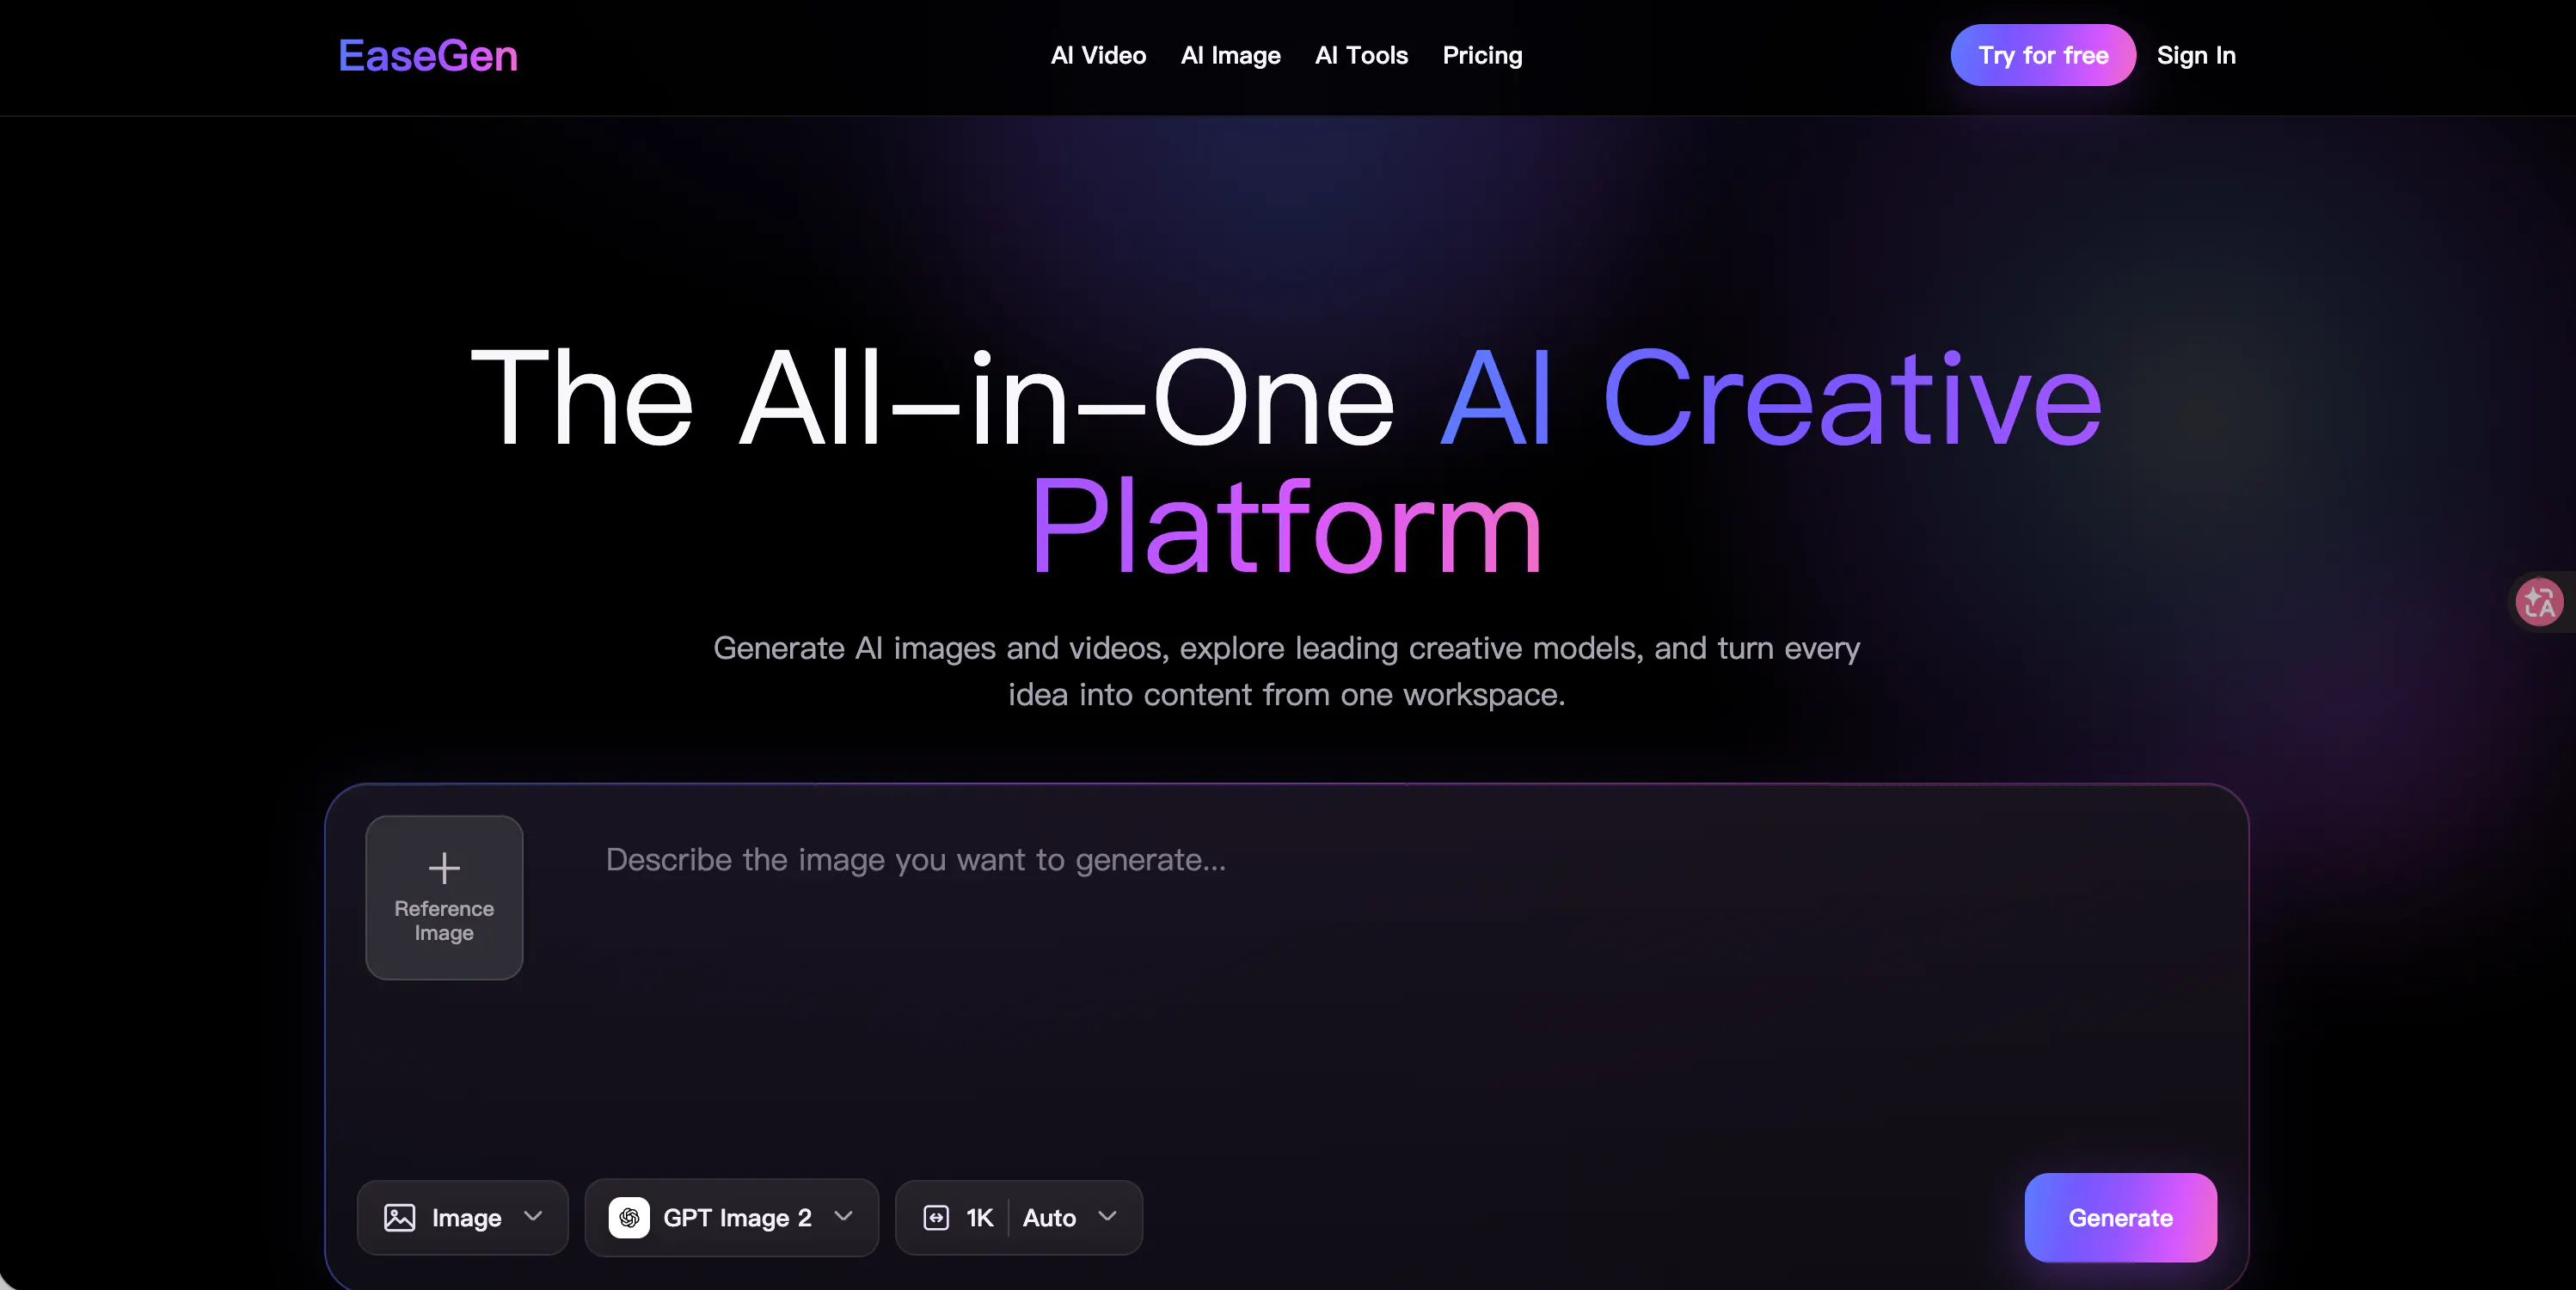
Task: Click the picture icon in Image selector
Action: (x=400, y=1217)
